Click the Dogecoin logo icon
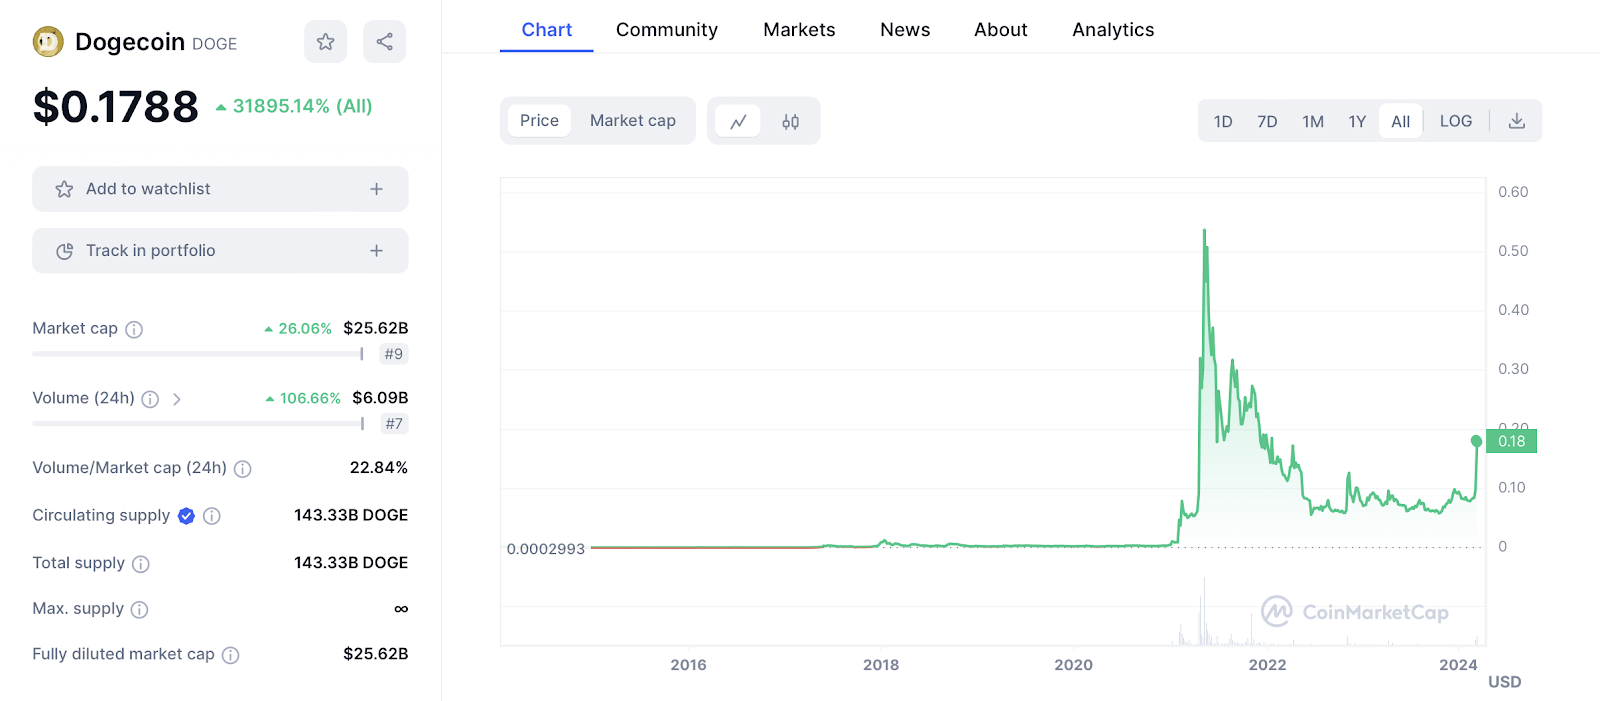 pyautogui.click(x=48, y=42)
